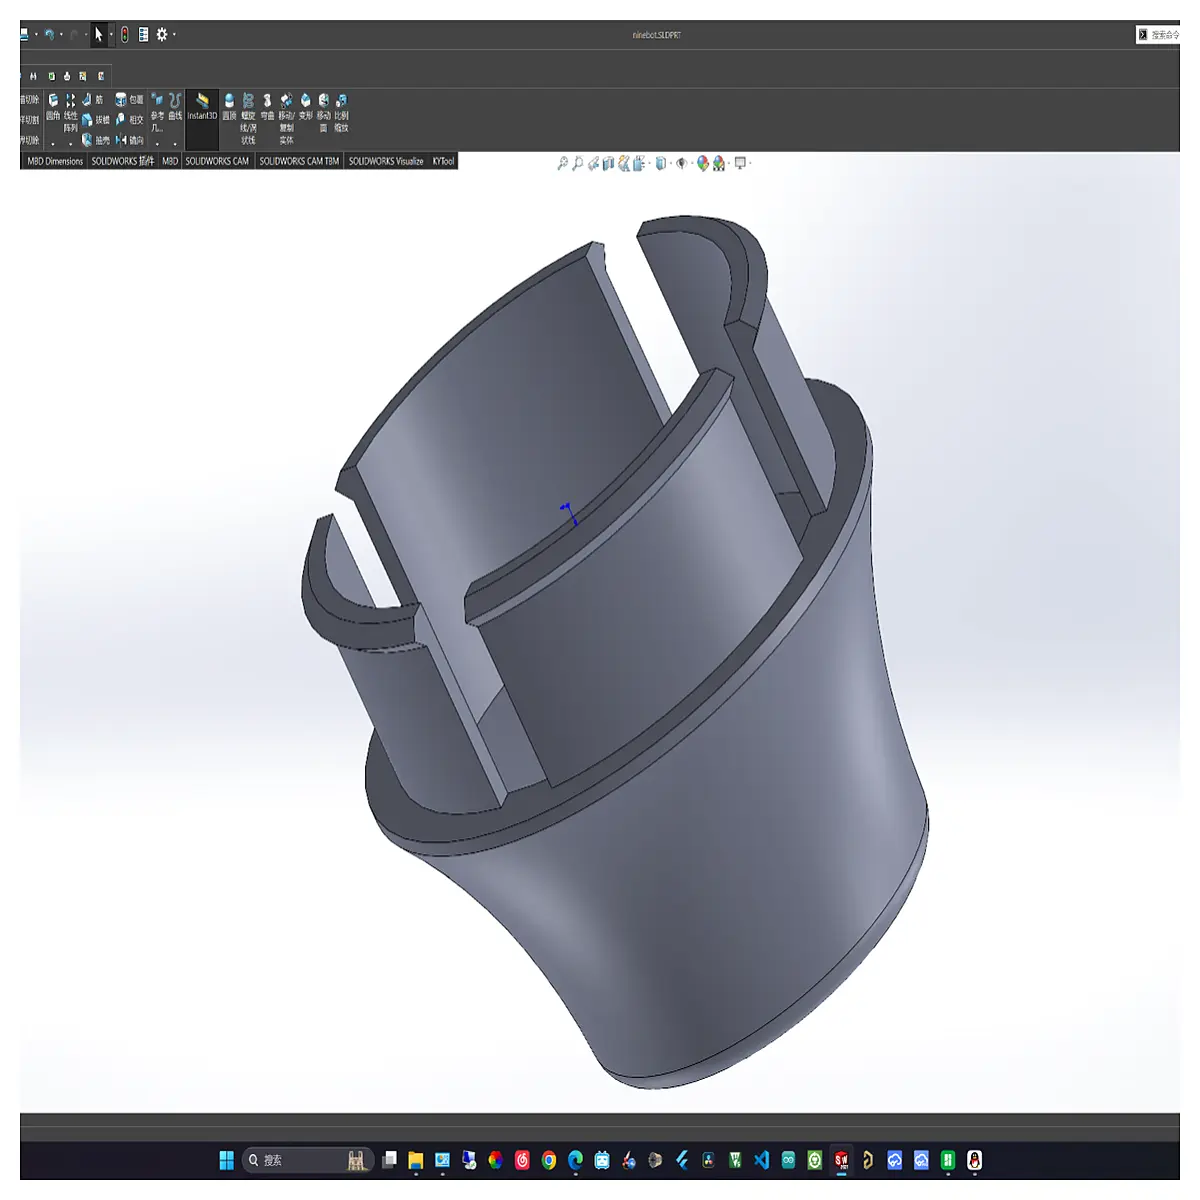Open the SOLIDWORKS Visualize tab
The width and height of the screenshot is (1200, 1200).
click(386, 161)
